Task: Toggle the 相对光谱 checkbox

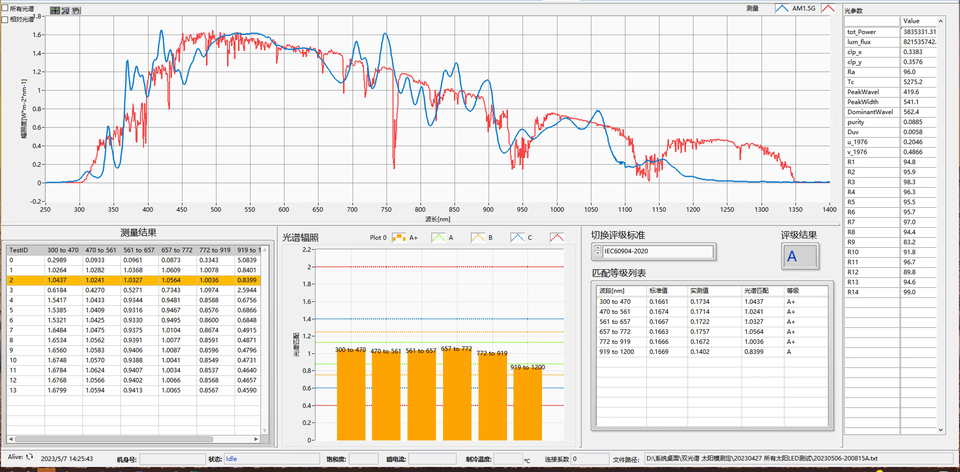Action: pyautogui.click(x=5, y=18)
